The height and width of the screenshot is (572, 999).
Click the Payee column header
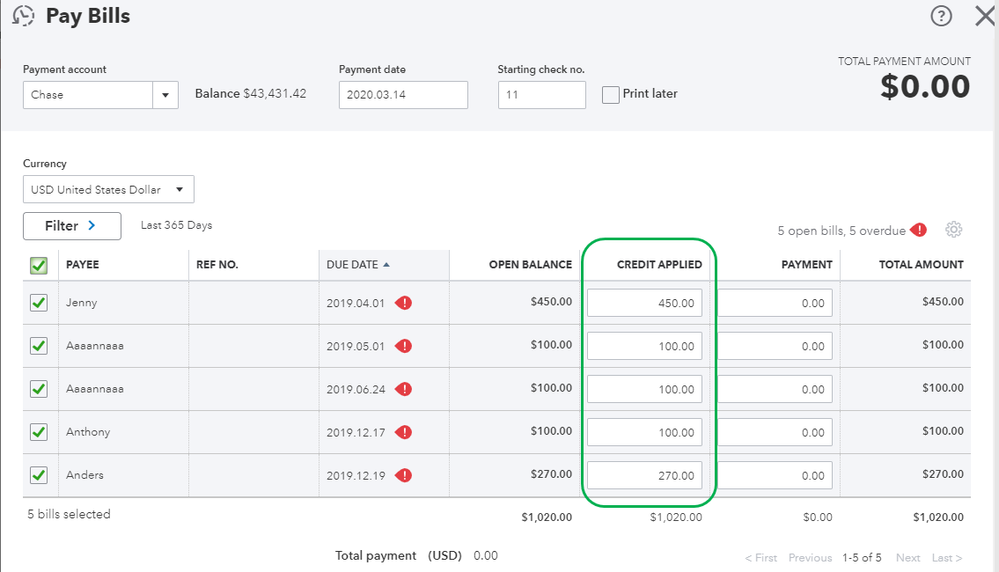83,265
